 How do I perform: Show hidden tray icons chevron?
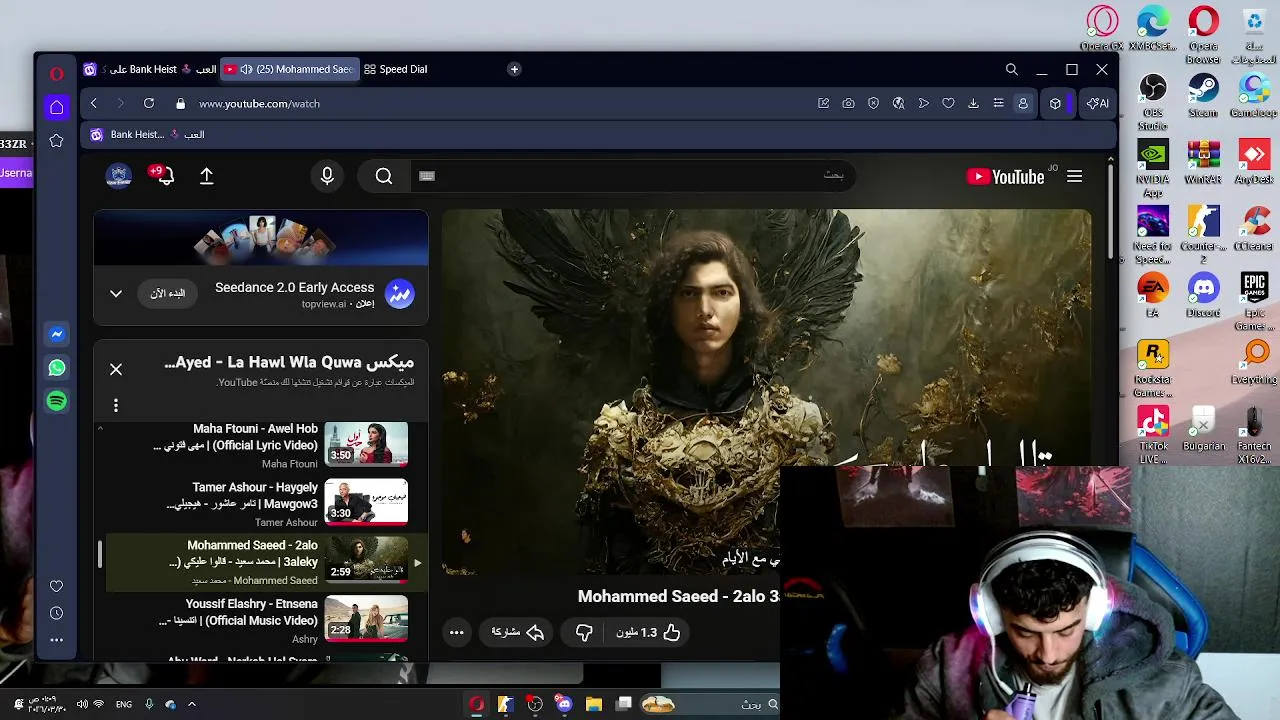(x=192, y=704)
